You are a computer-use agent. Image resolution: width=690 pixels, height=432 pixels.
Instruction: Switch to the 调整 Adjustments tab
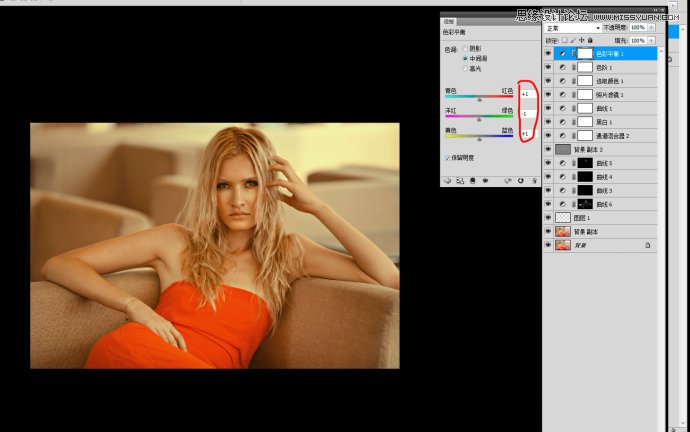pyautogui.click(x=449, y=22)
